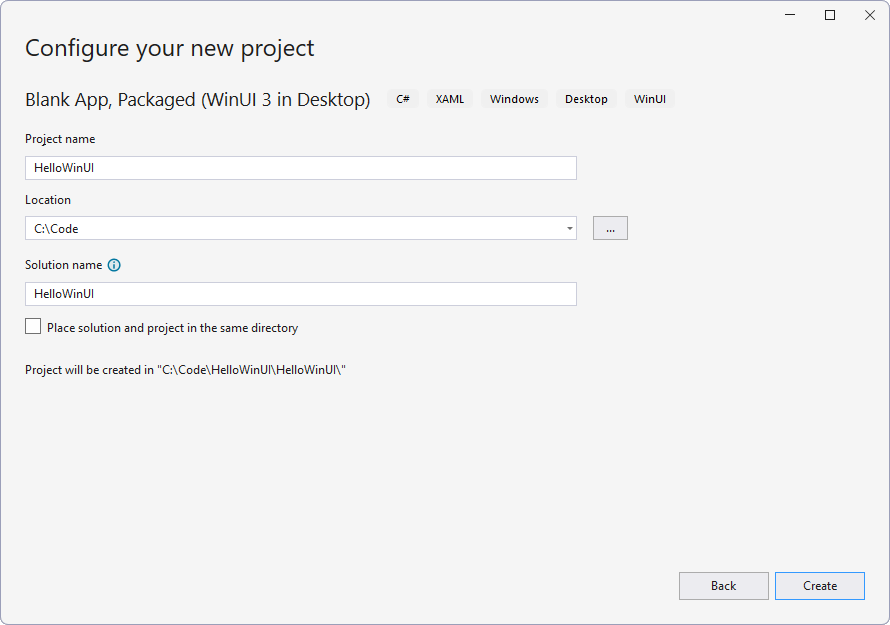
Task: Click the Back button
Action: [x=723, y=586]
